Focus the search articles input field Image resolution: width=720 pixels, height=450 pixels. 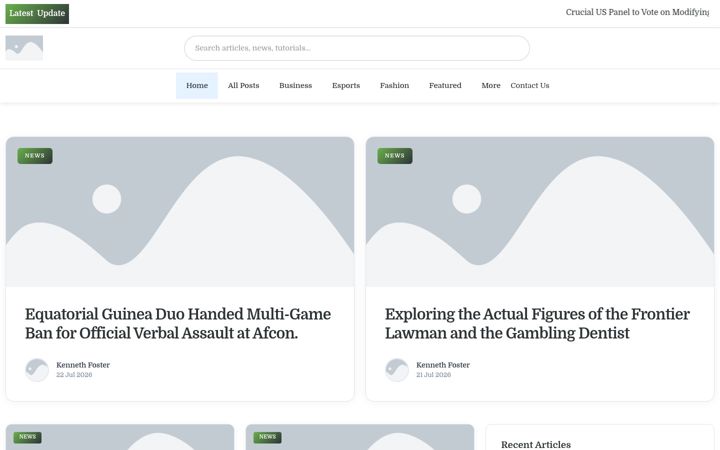(357, 48)
